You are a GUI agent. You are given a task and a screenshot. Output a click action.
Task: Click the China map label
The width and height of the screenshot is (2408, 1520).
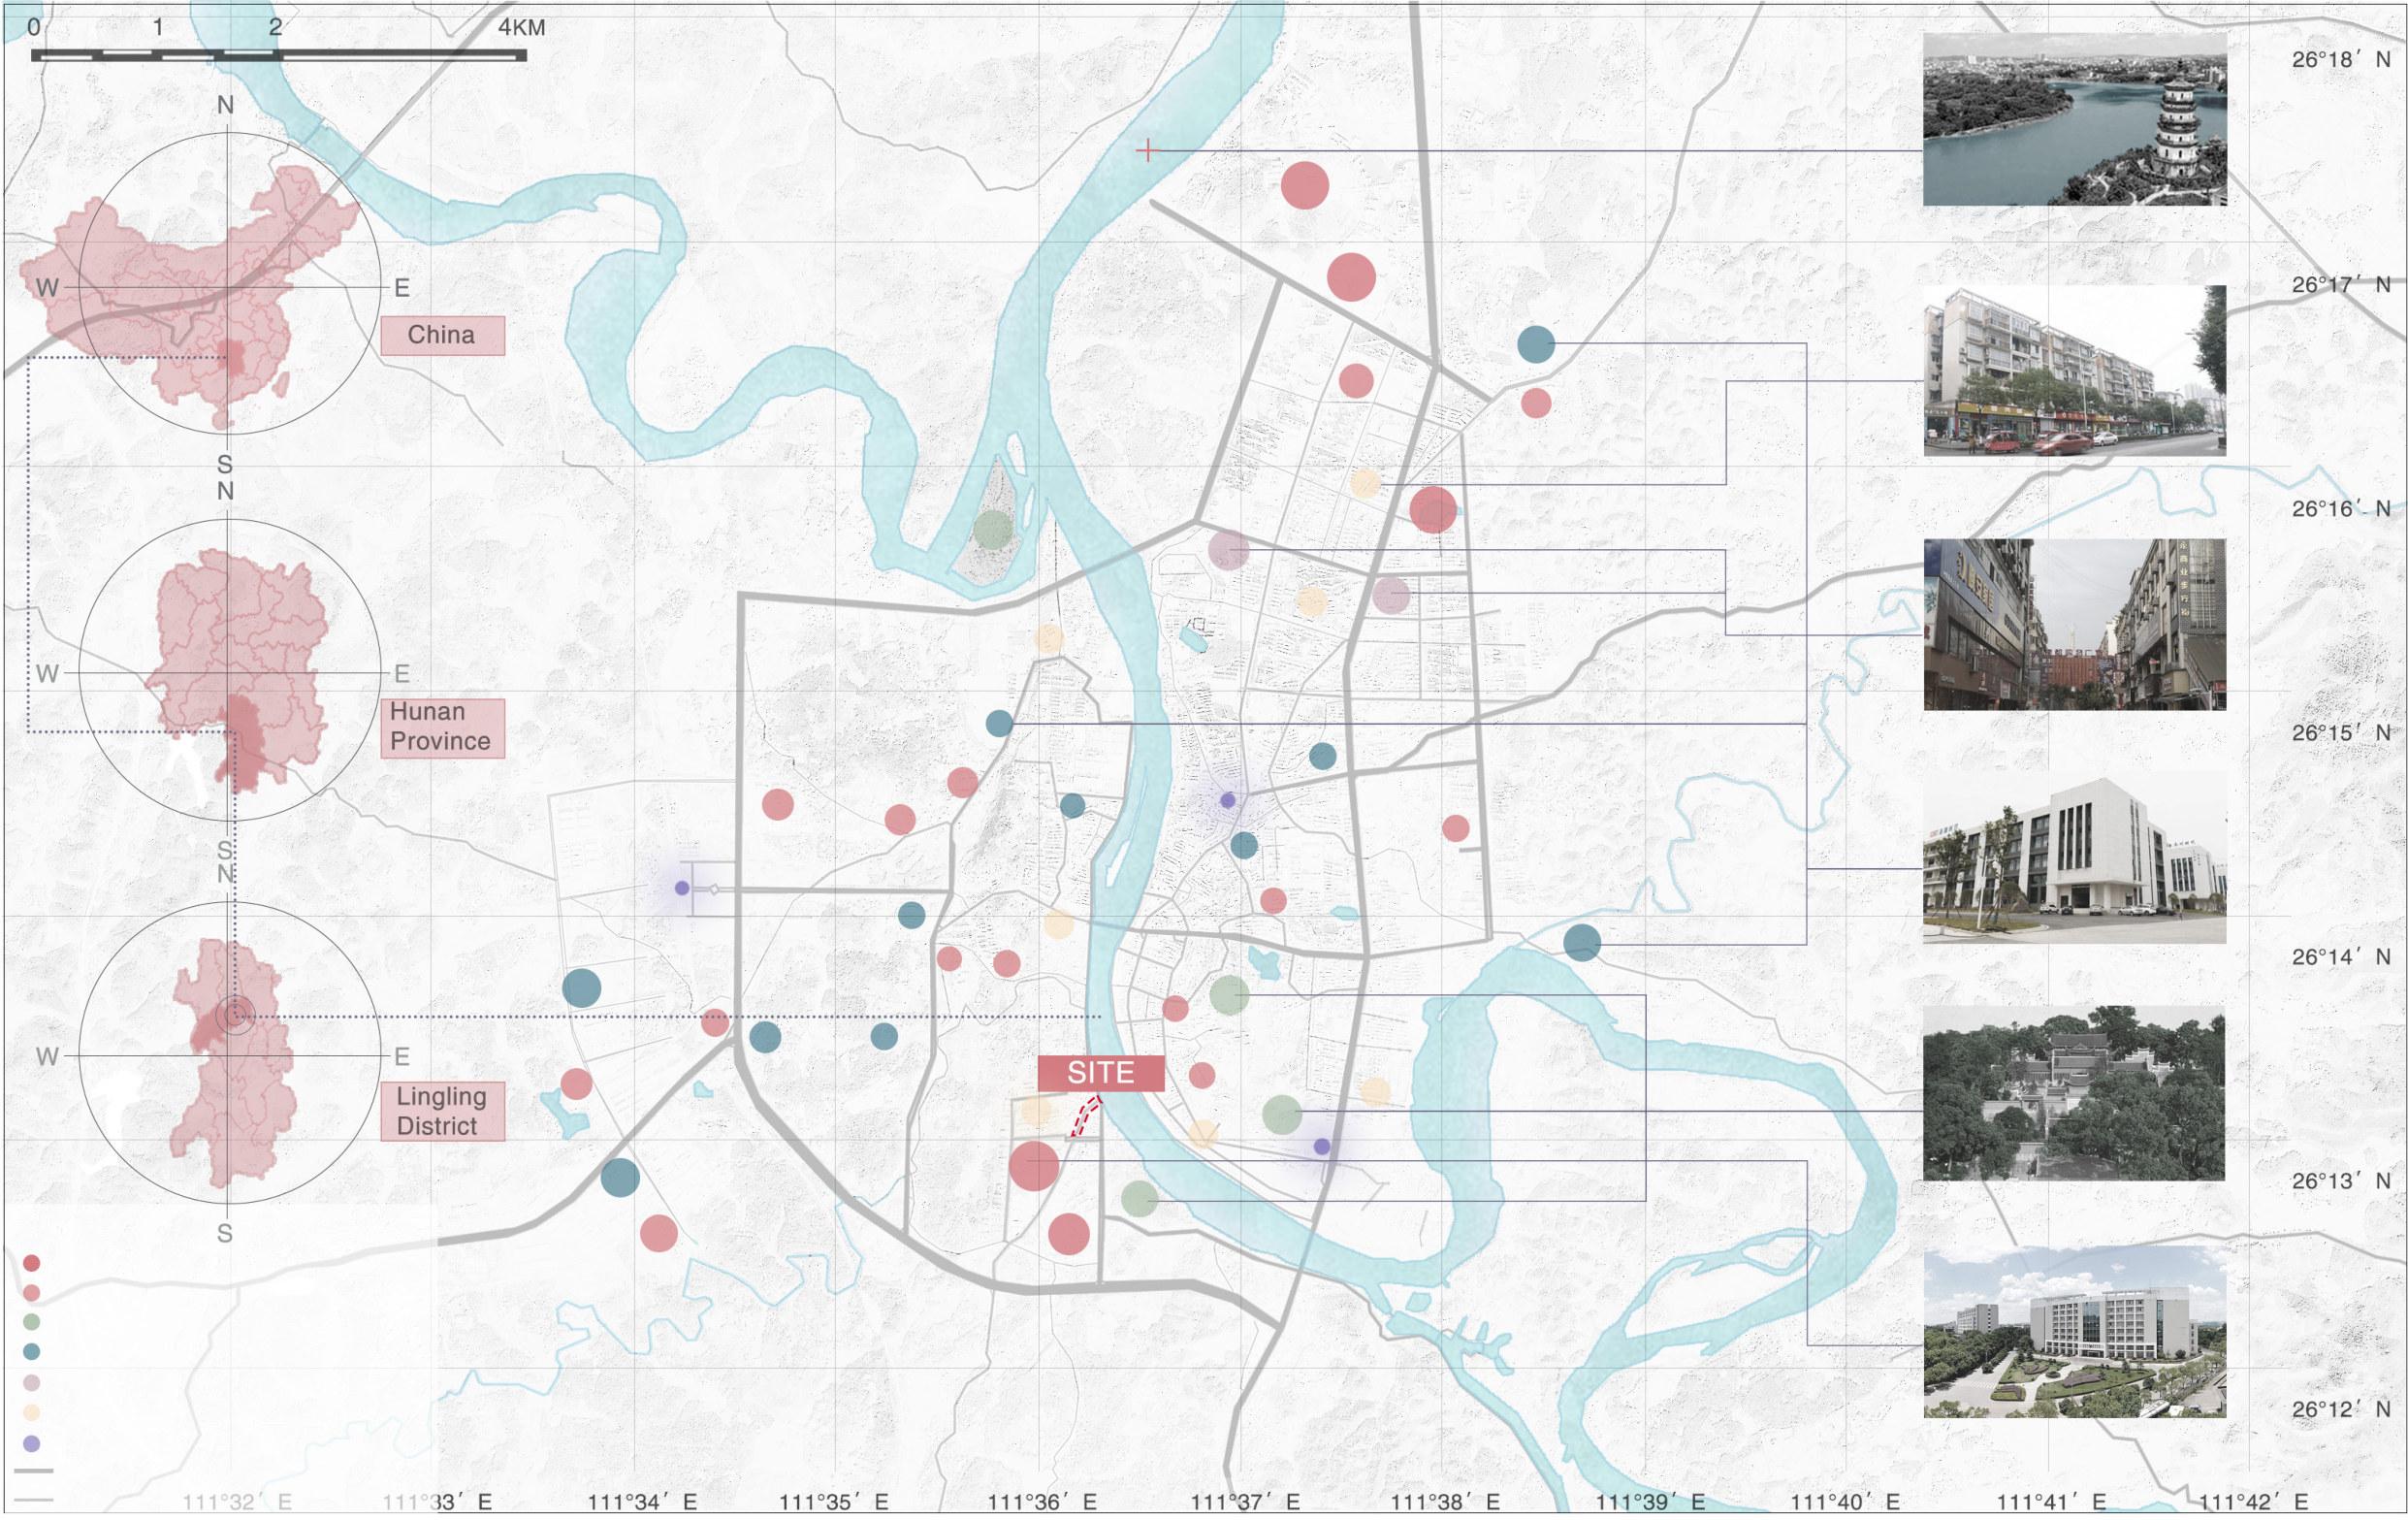pos(441,335)
